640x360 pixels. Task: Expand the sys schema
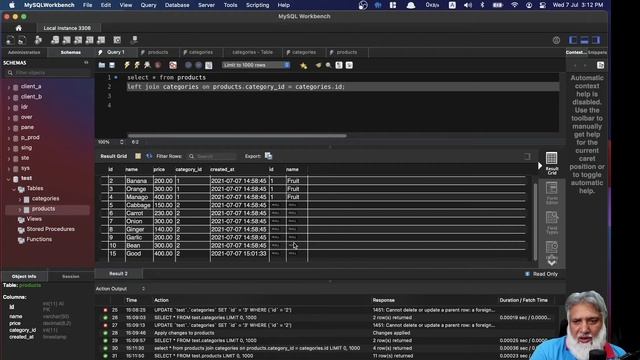click(9, 169)
